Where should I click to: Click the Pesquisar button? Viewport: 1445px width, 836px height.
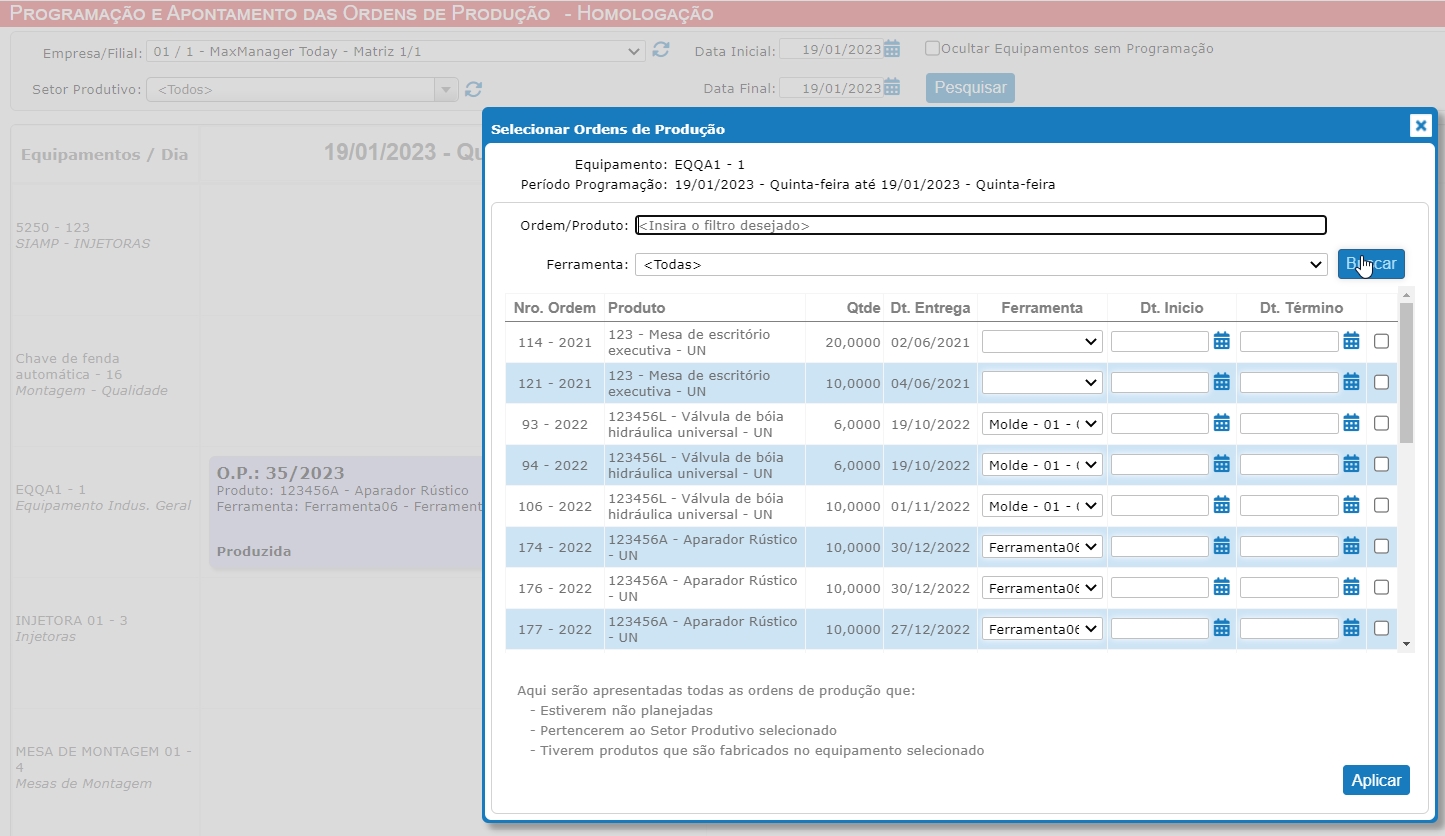click(970, 88)
